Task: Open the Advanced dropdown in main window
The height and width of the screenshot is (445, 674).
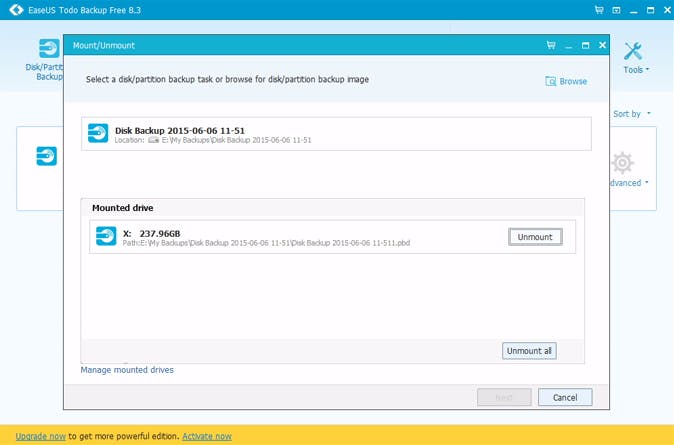Action: (x=628, y=183)
